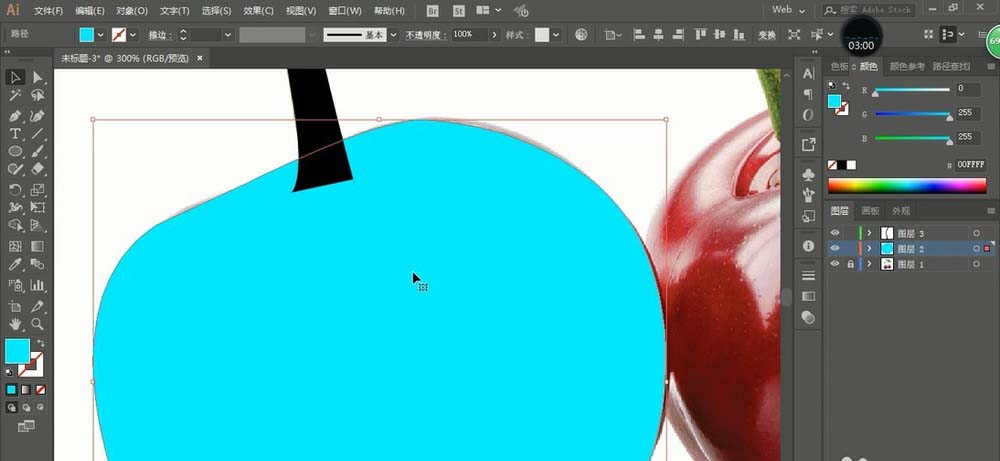The height and width of the screenshot is (461, 1000).
Task: Select the Pen tool
Action: pyautogui.click(x=16, y=115)
